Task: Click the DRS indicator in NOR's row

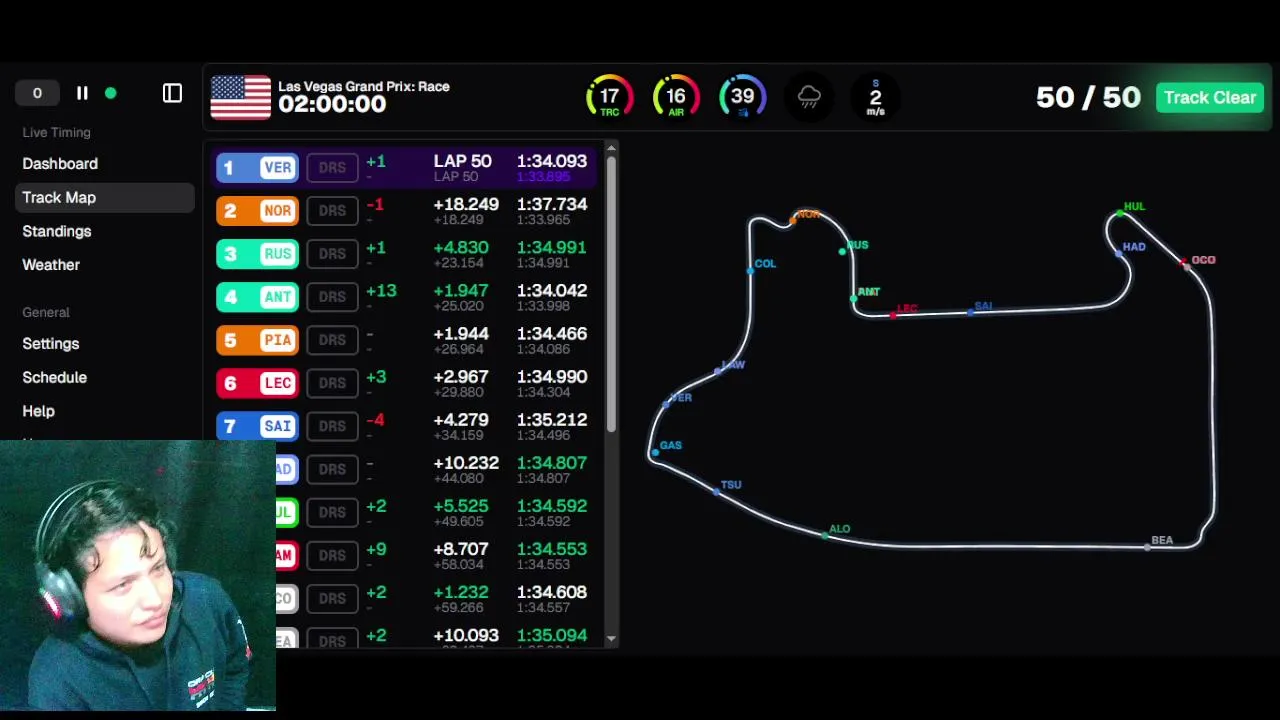Action: (332, 211)
